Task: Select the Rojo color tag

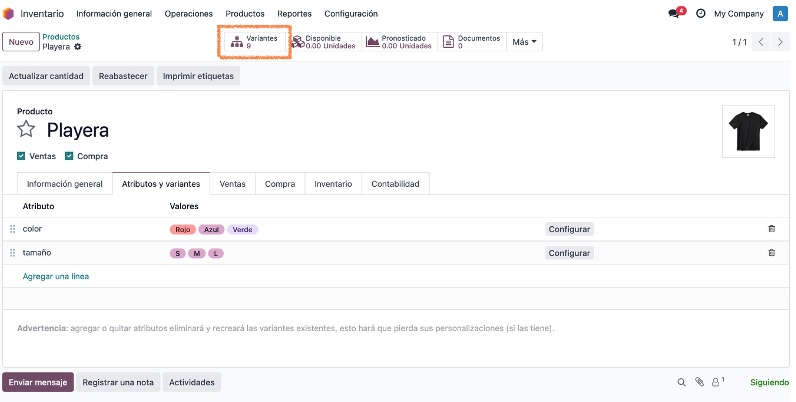Action: (x=183, y=229)
